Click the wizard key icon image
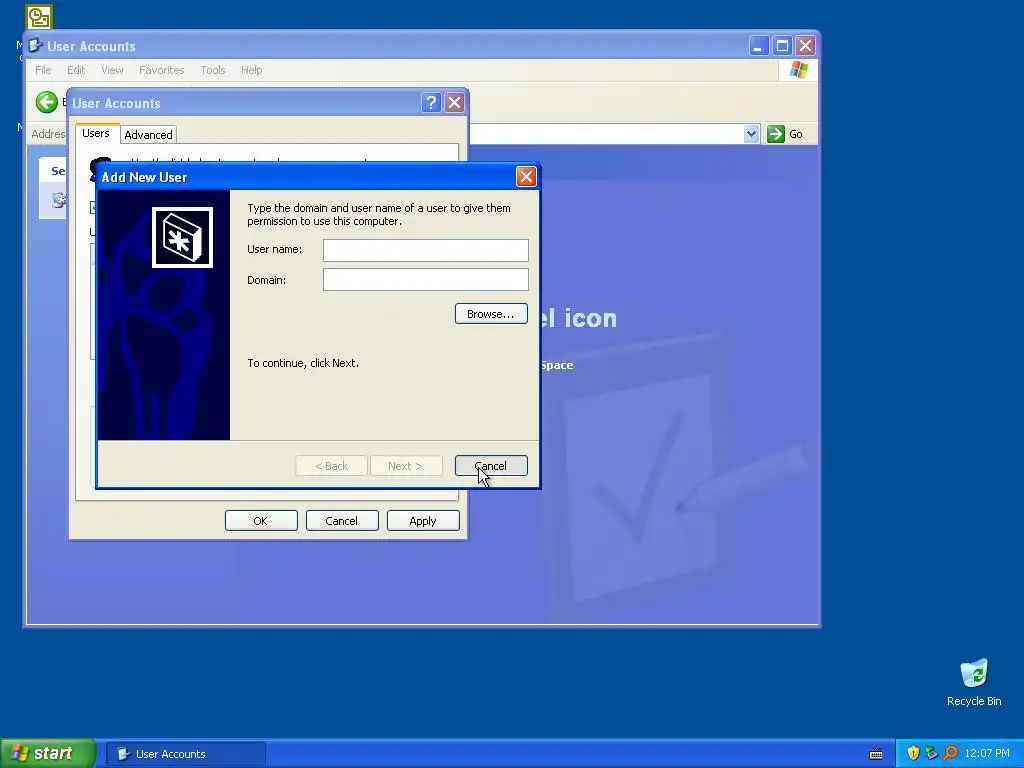 pos(182,237)
